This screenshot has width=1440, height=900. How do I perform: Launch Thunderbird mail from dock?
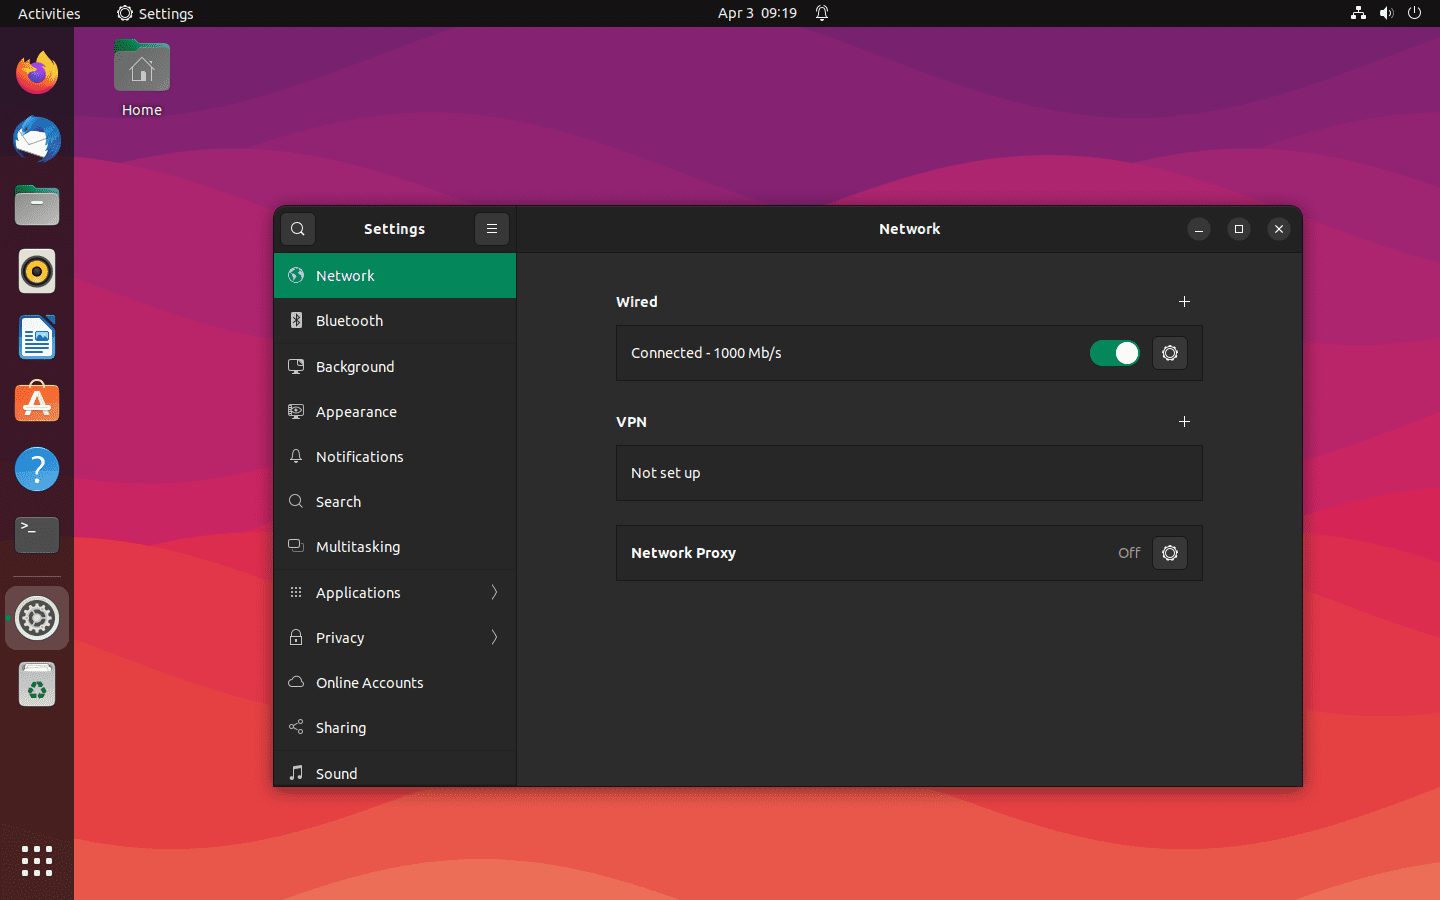[37, 139]
